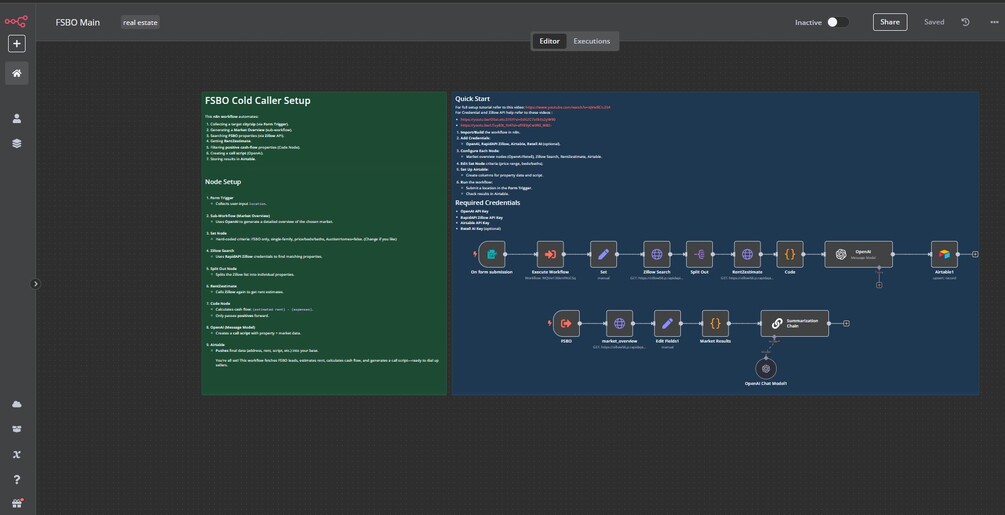Open the templates box icon
The width and height of the screenshot is (1005, 515).
[x=17, y=429]
